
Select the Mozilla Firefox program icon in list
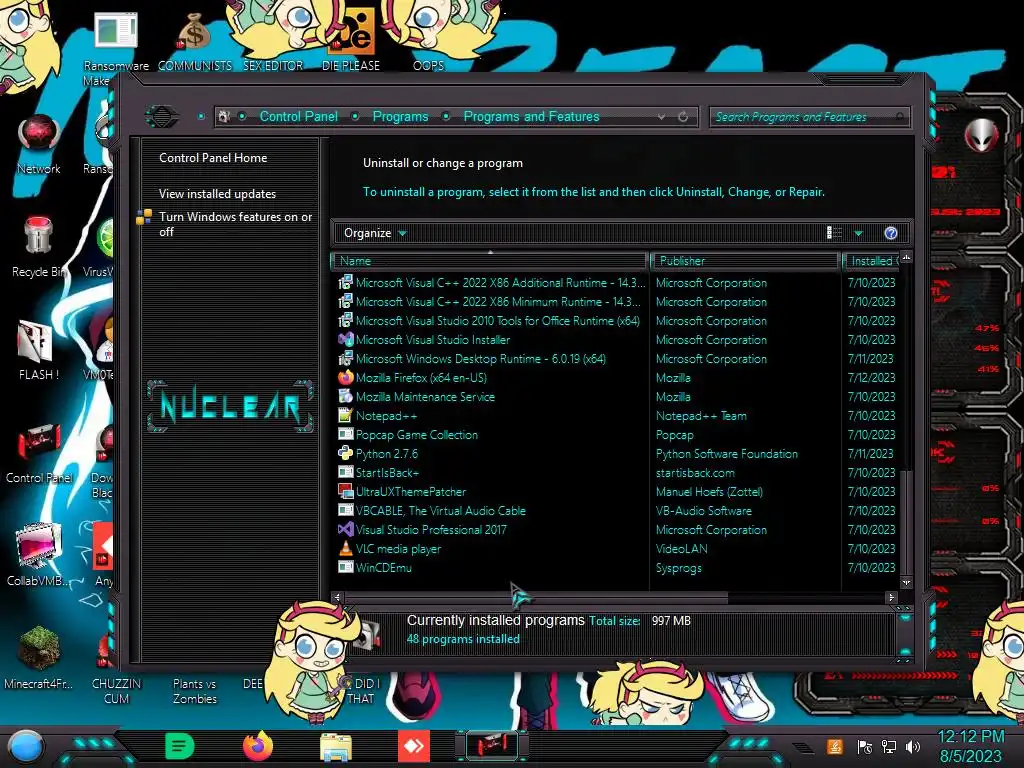tap(345, 377)
